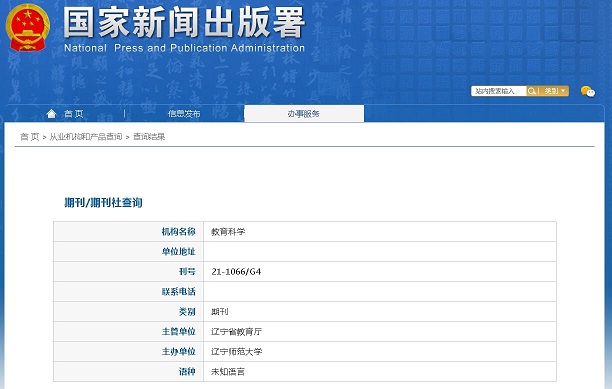
Task: Open the 类别 search category dropdown
Action: pos(555,91)
